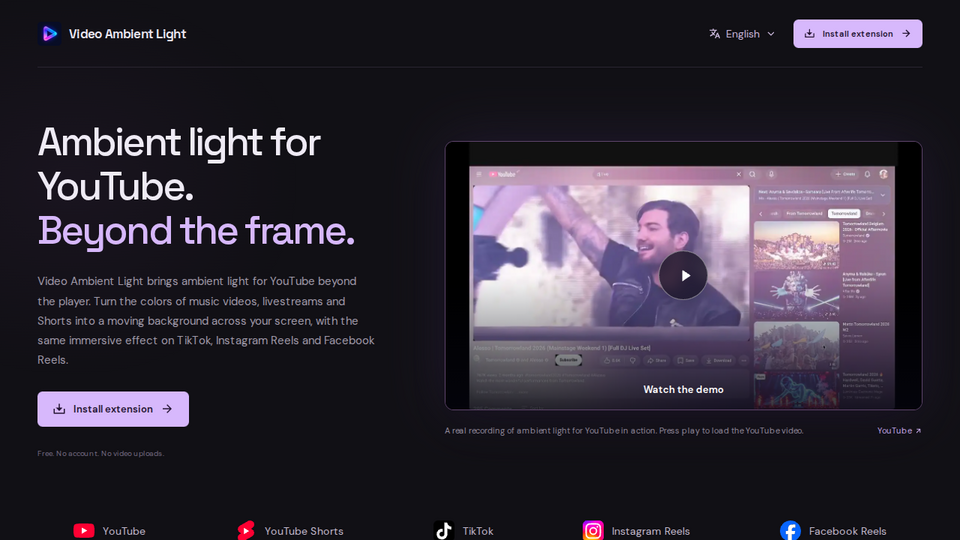The image size is (960, 540).
Task: Click the demo caption about real recording
Action: (x=624, y=430)
